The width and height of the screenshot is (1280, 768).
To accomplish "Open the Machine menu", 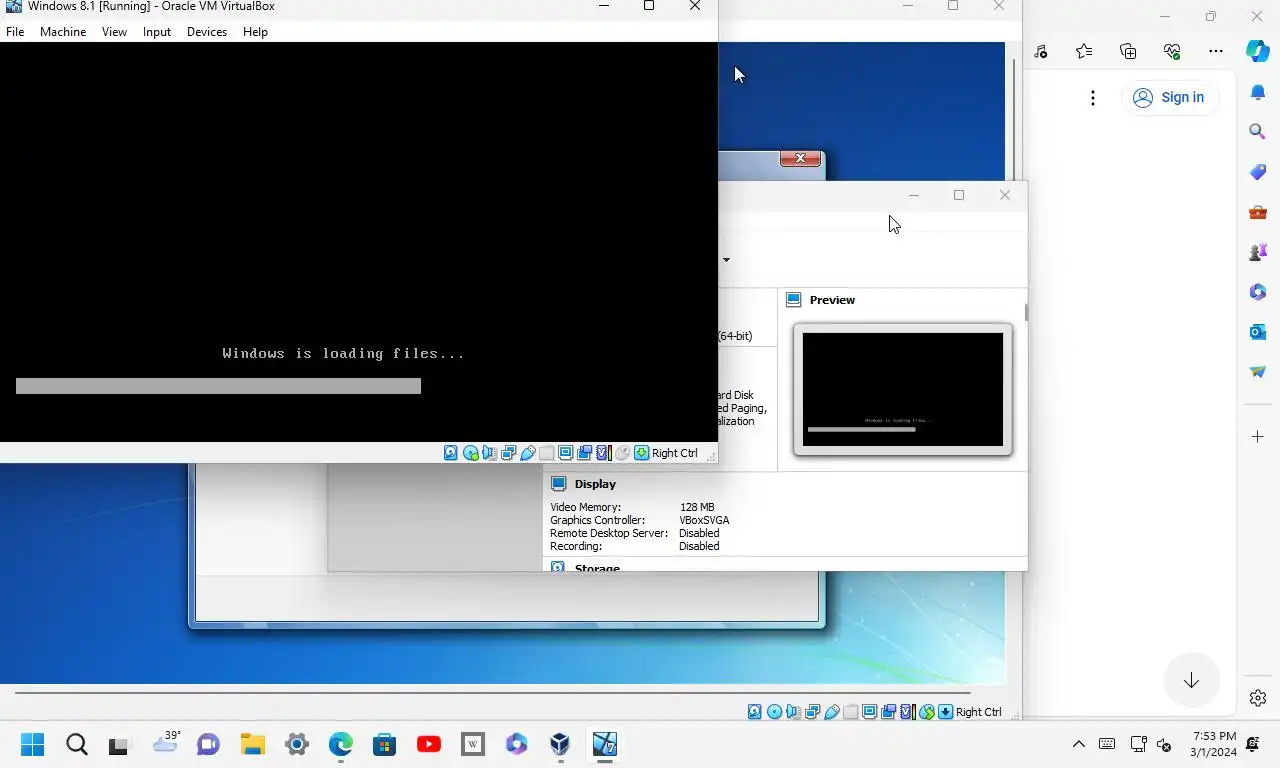I will (63, 32).
